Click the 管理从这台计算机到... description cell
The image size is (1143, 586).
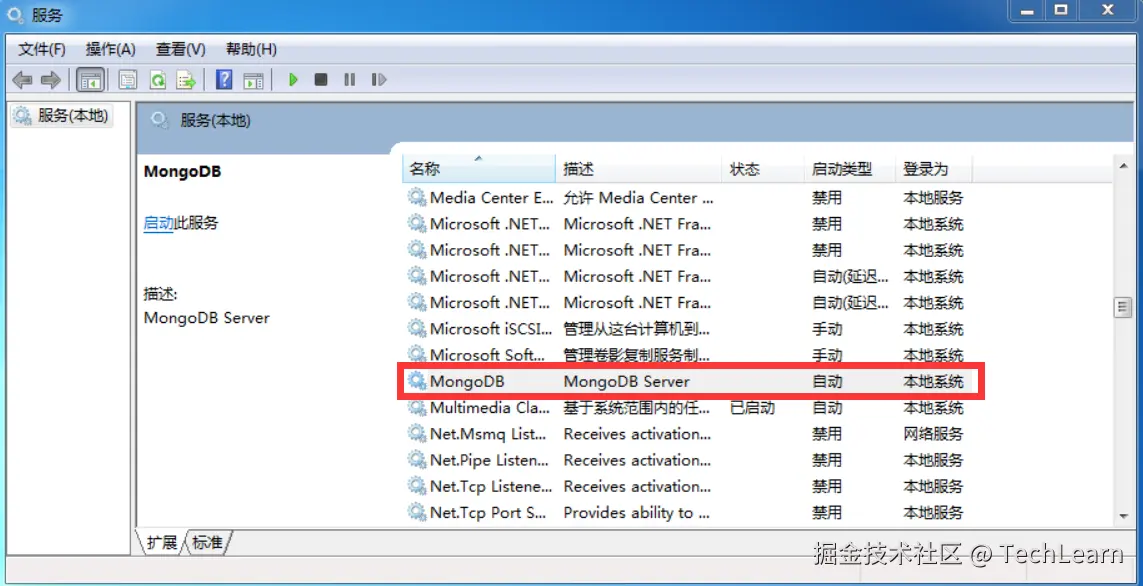[x=637, y=329]
